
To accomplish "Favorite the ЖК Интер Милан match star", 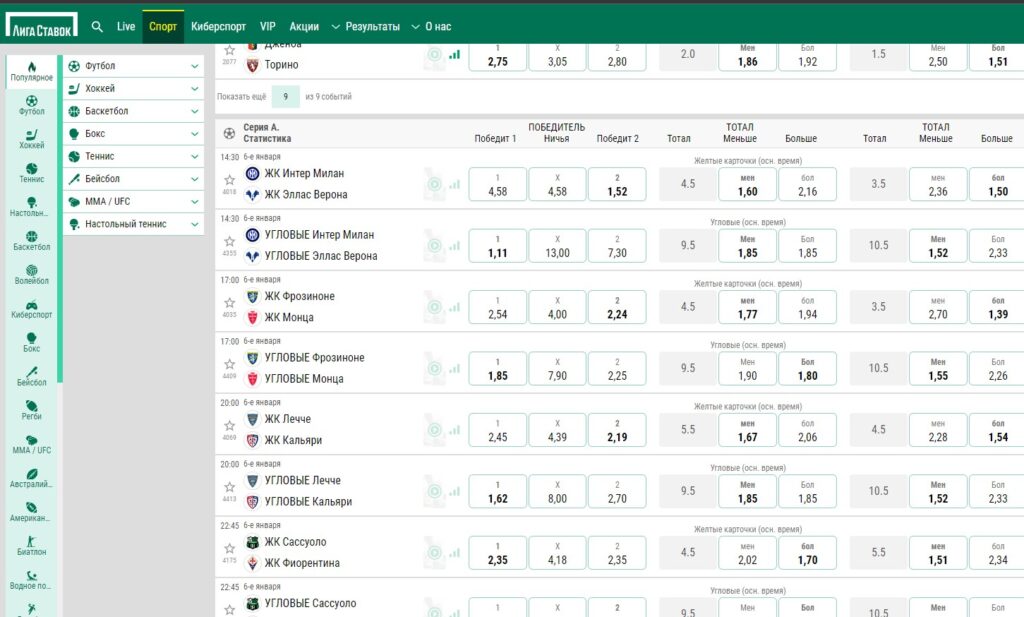I will (229, 180).
